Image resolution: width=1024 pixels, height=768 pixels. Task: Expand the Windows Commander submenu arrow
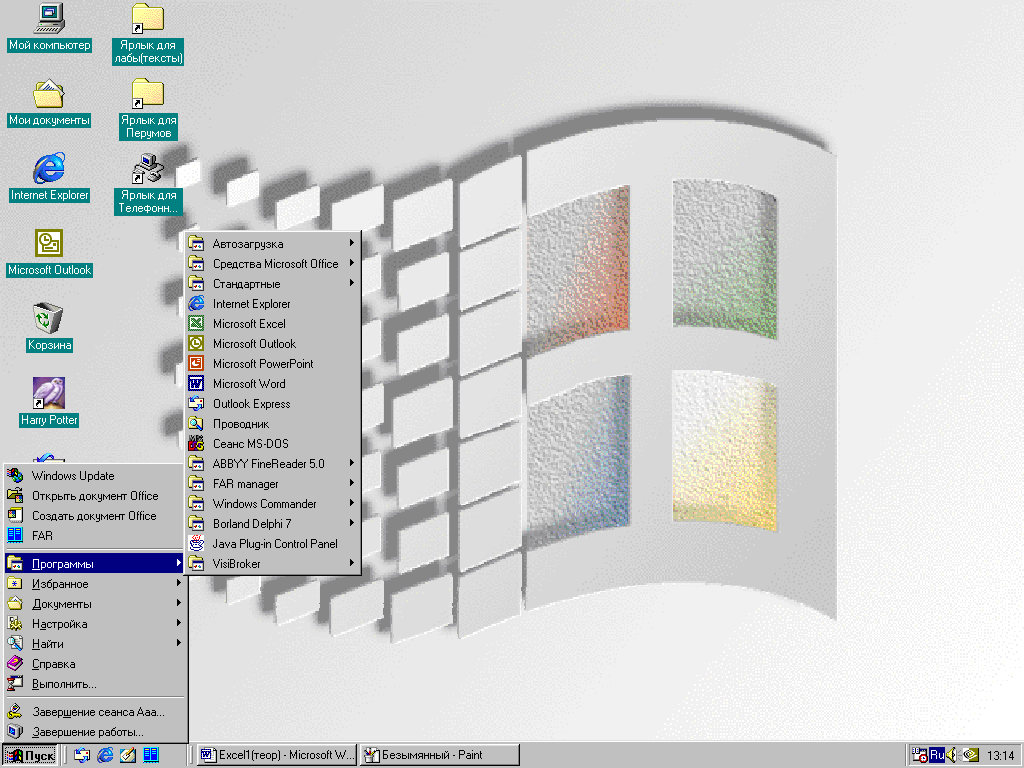pyautogui.click(x=351, y=503)
